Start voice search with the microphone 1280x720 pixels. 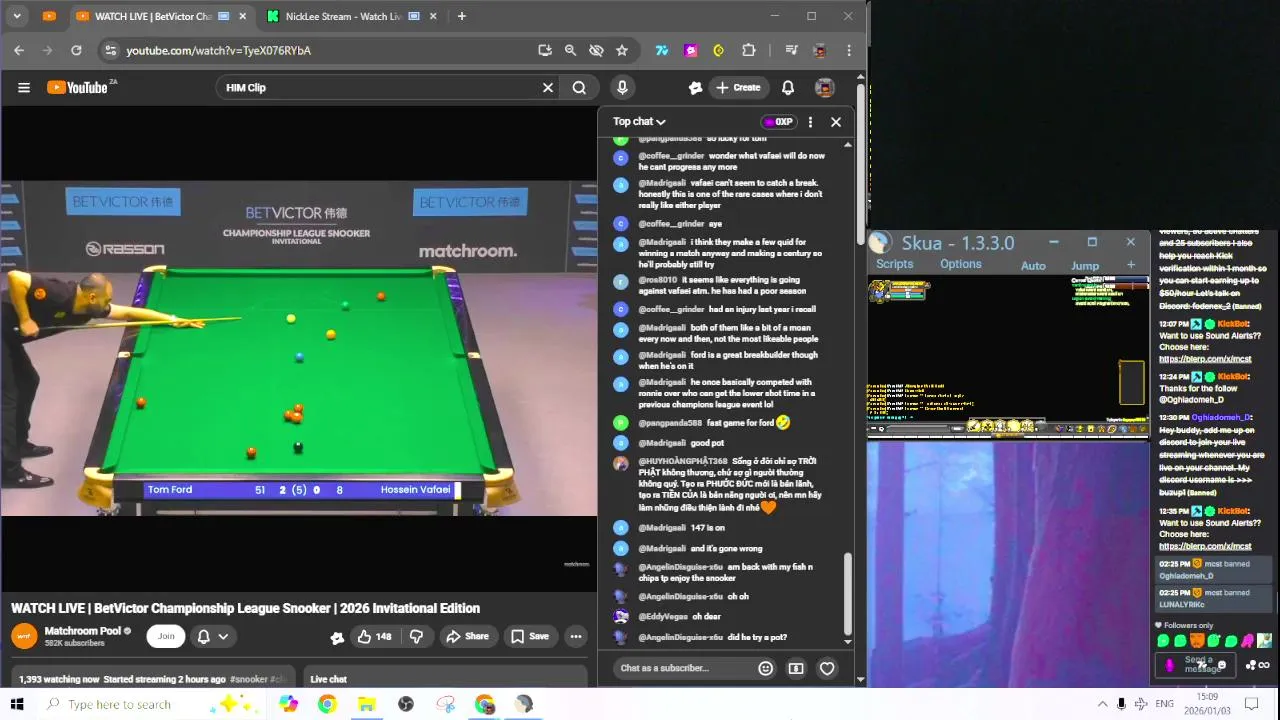pyautogui.click(x=622, y=88)
